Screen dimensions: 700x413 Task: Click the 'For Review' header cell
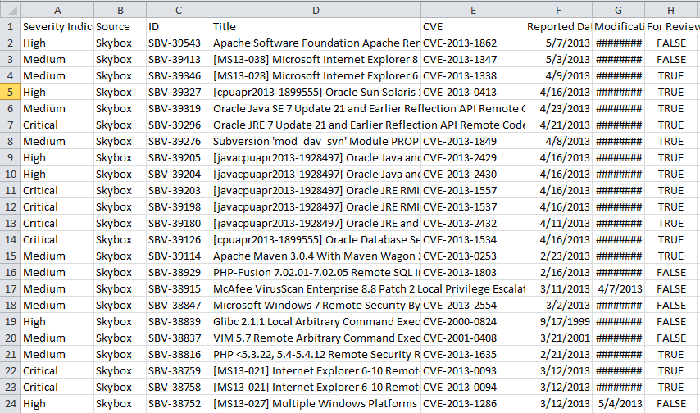pyautogui.click(x=672, y=27)
